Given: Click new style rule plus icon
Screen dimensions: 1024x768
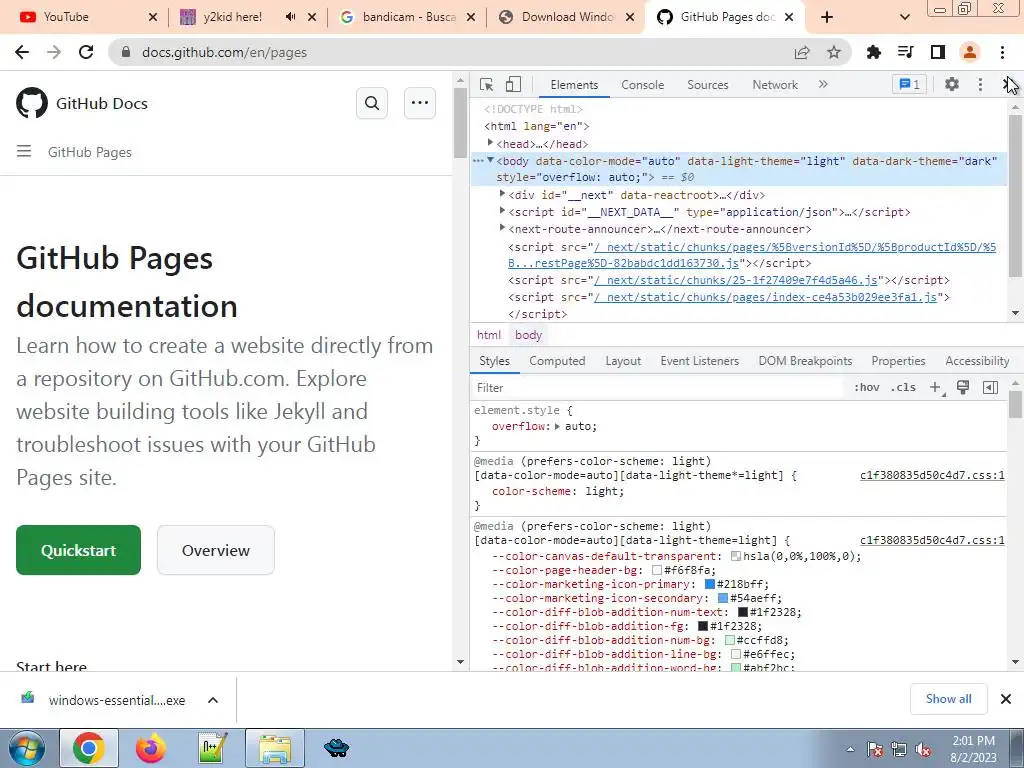Looking at the screenshot, I should 936,387.
